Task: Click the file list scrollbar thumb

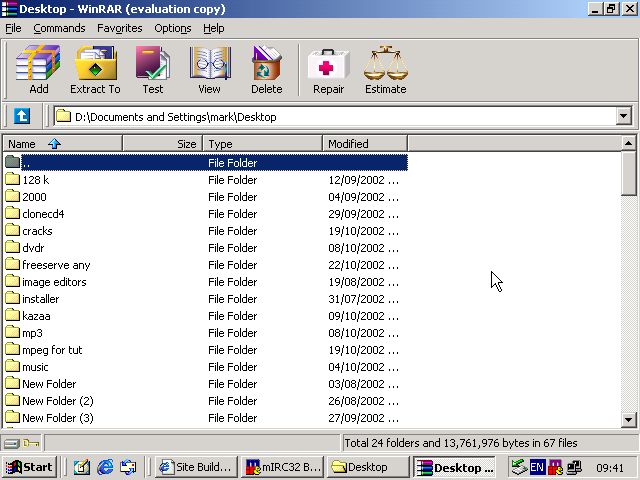Action: (x=628, y=173)
